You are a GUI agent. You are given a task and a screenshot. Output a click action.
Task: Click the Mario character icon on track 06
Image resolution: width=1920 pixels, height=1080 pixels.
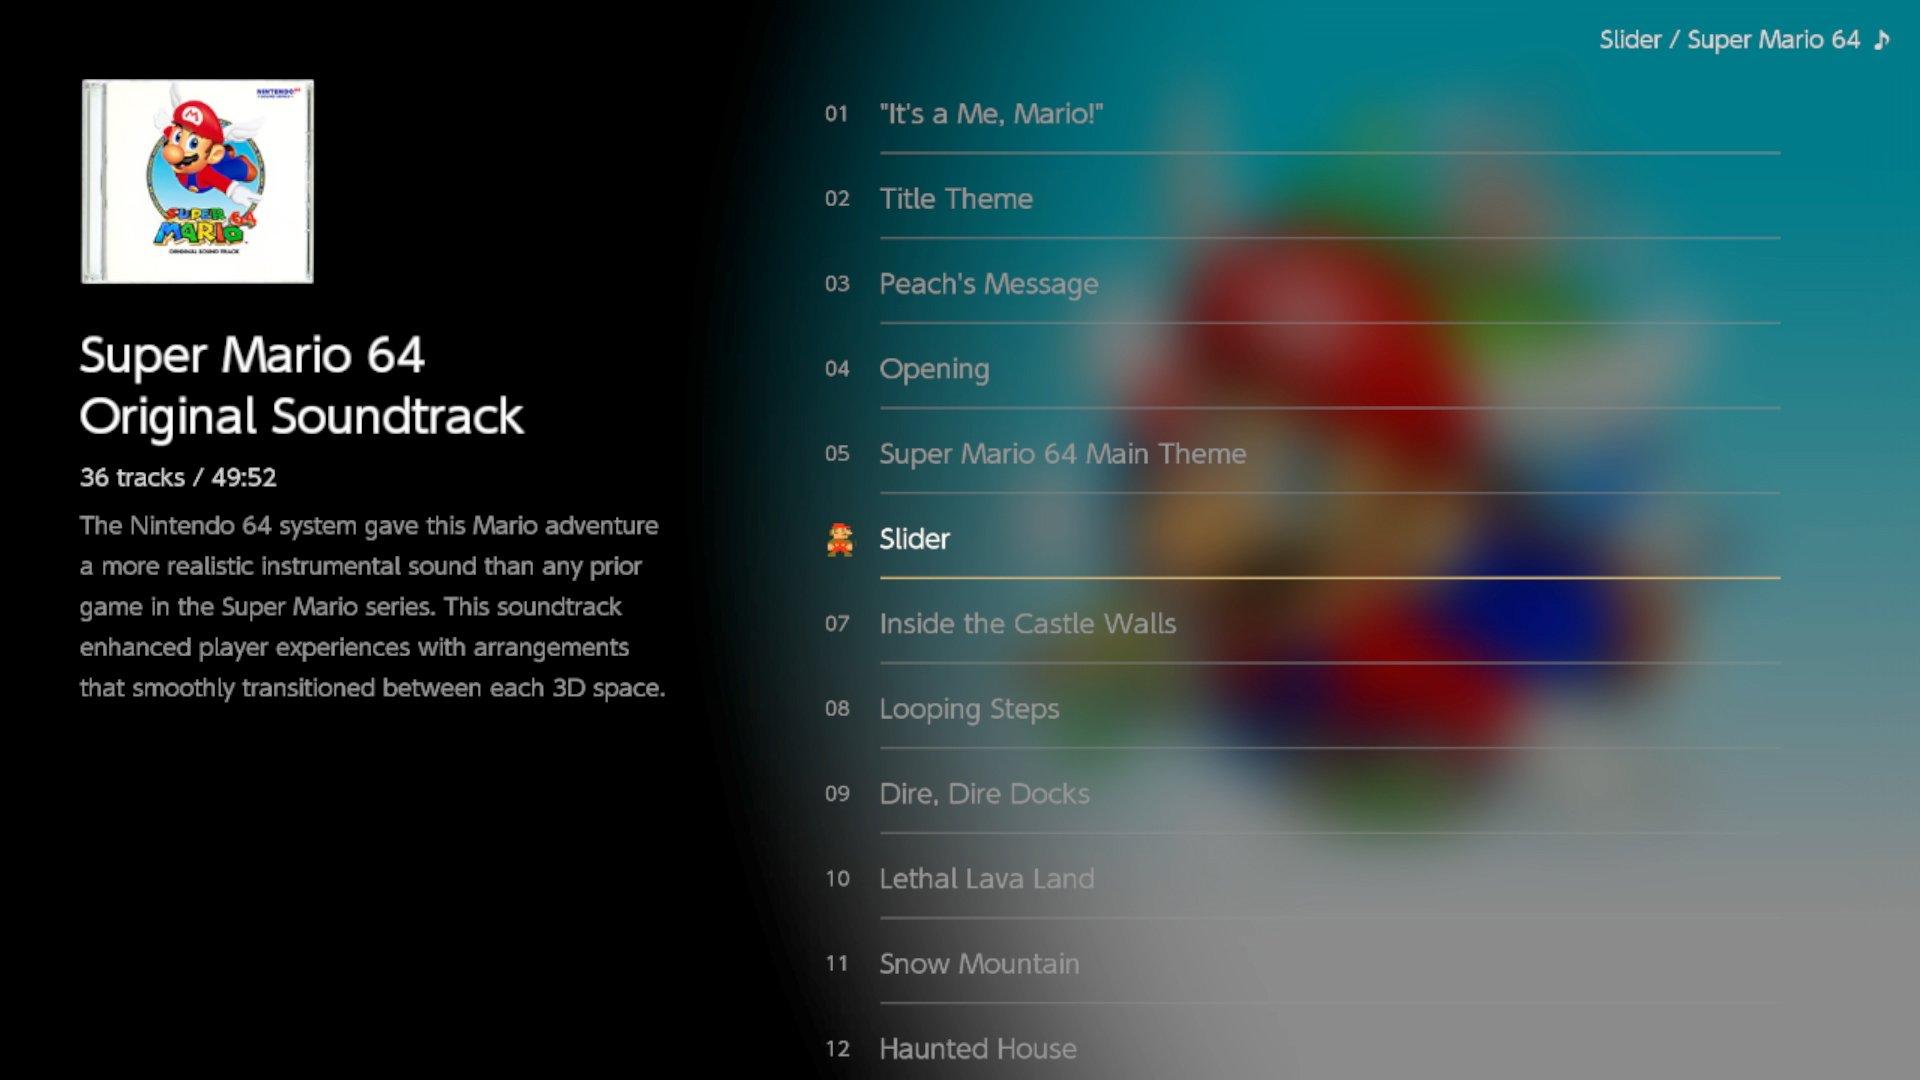(x=840, y=538)
